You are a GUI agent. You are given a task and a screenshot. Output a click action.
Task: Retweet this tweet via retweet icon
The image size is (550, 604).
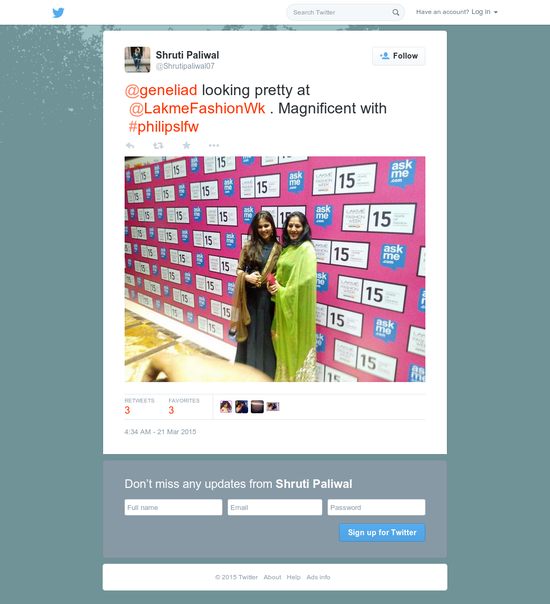[158, 145]
